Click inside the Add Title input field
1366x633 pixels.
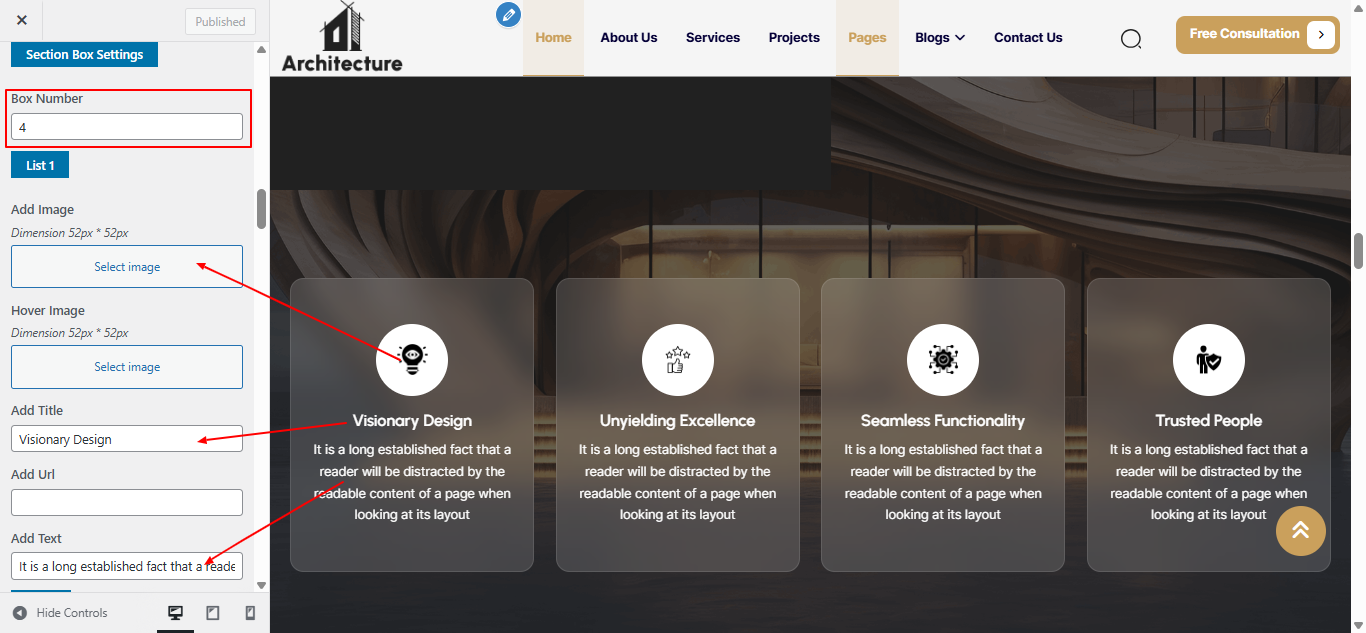coord(126,438)
